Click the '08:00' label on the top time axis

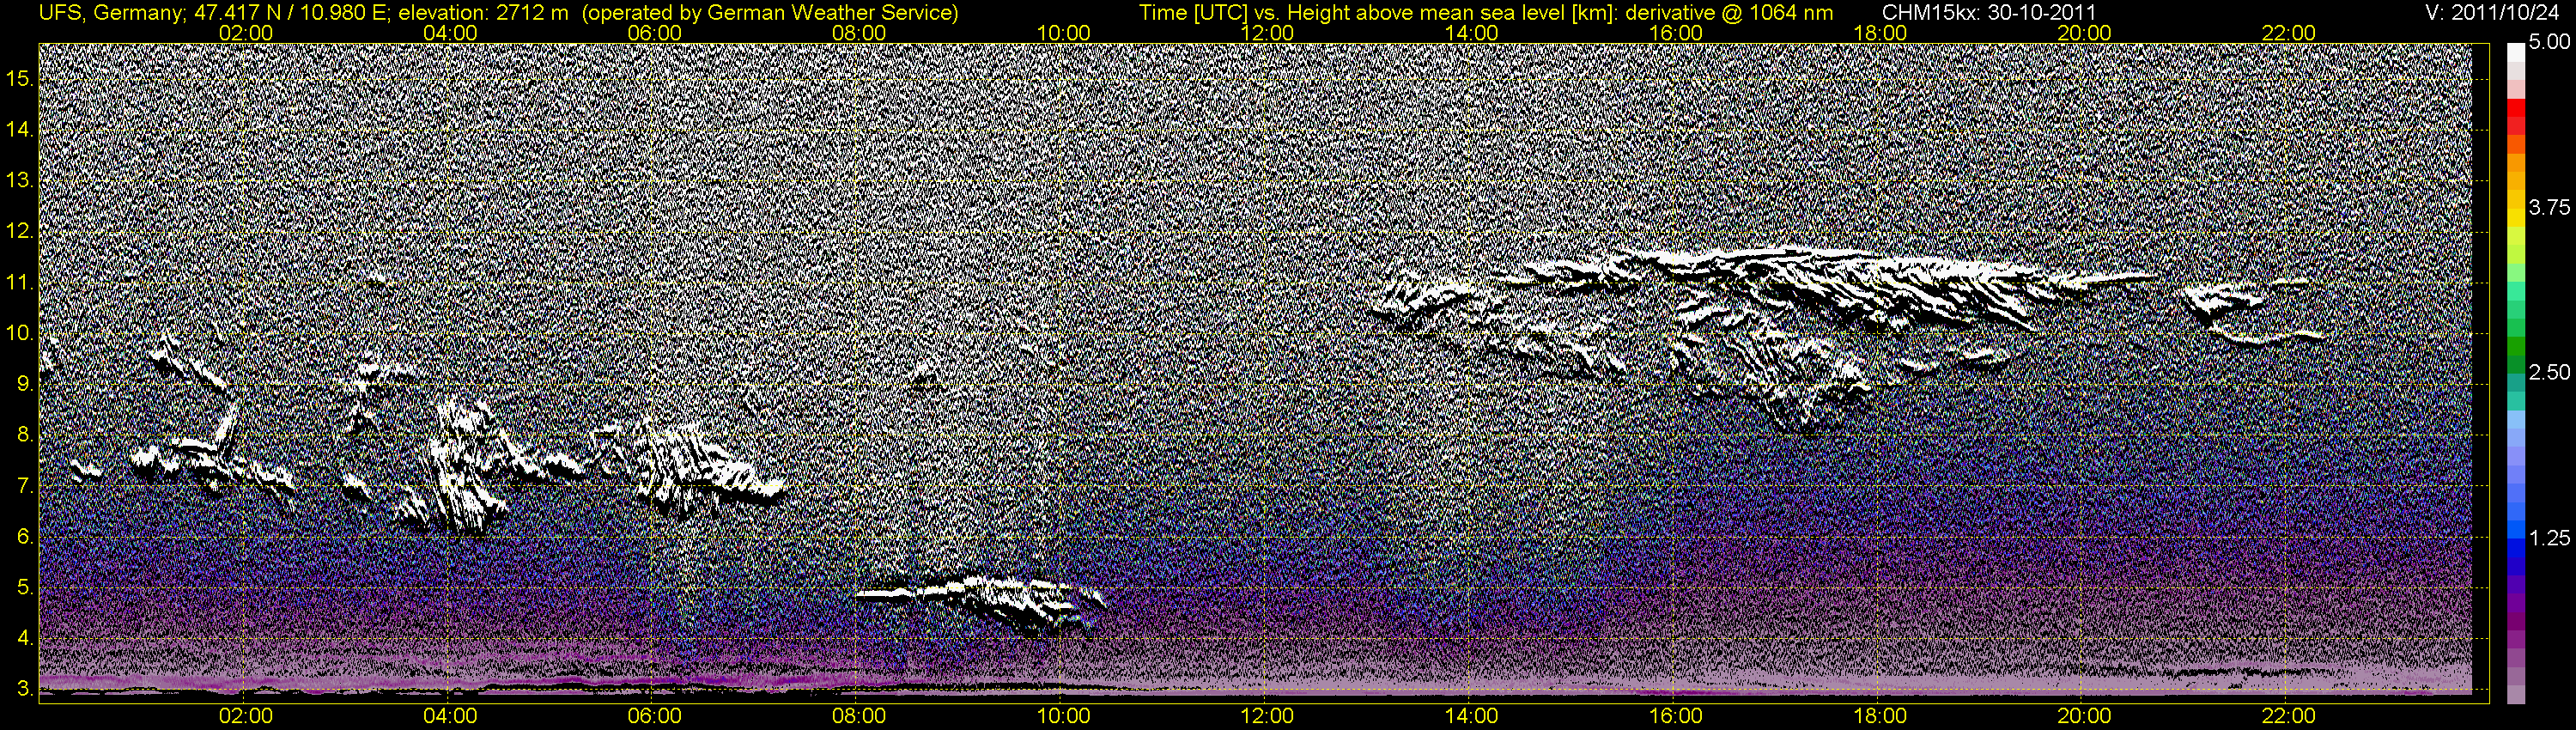pos(859,33)
